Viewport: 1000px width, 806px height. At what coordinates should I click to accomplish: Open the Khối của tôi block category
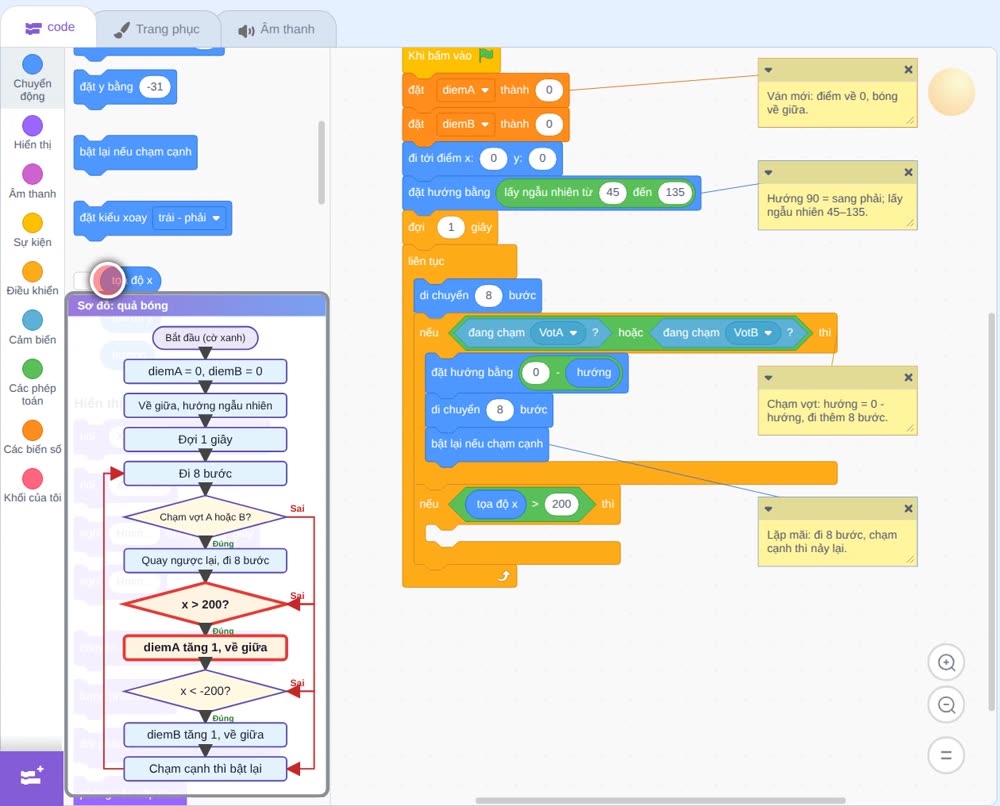(32, 486)
